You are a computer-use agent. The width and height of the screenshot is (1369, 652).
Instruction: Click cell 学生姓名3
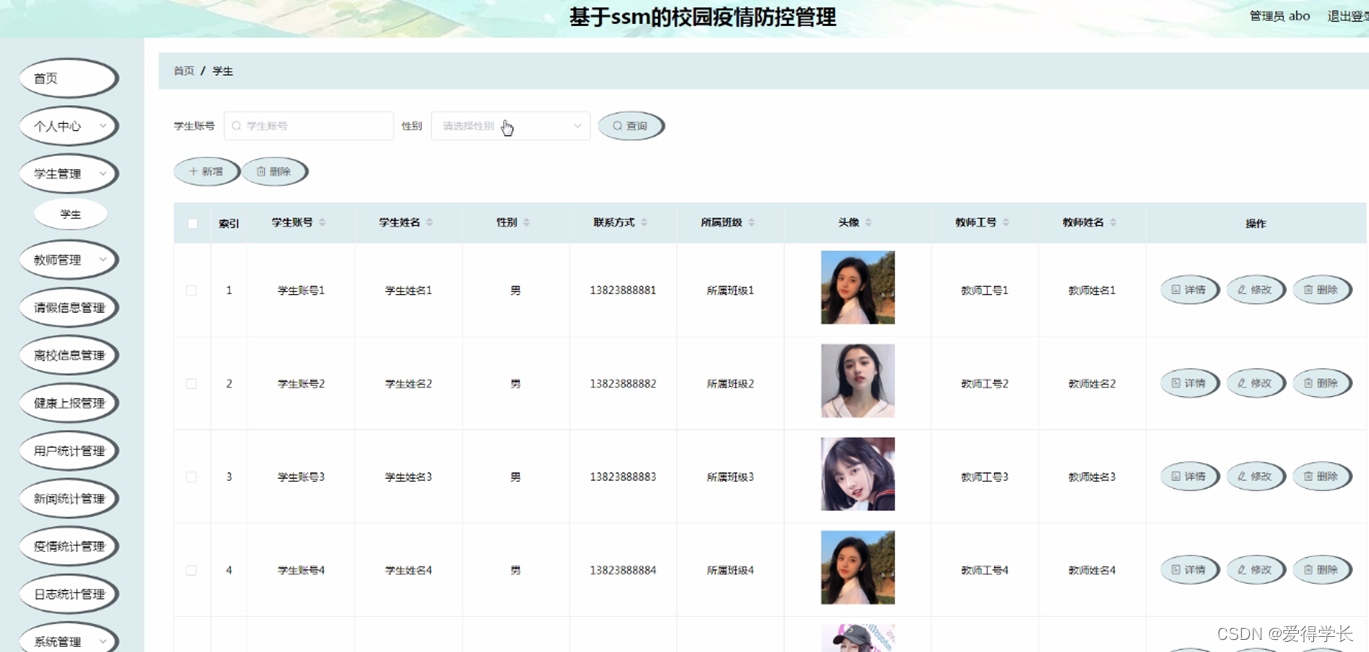coord(409,477)
